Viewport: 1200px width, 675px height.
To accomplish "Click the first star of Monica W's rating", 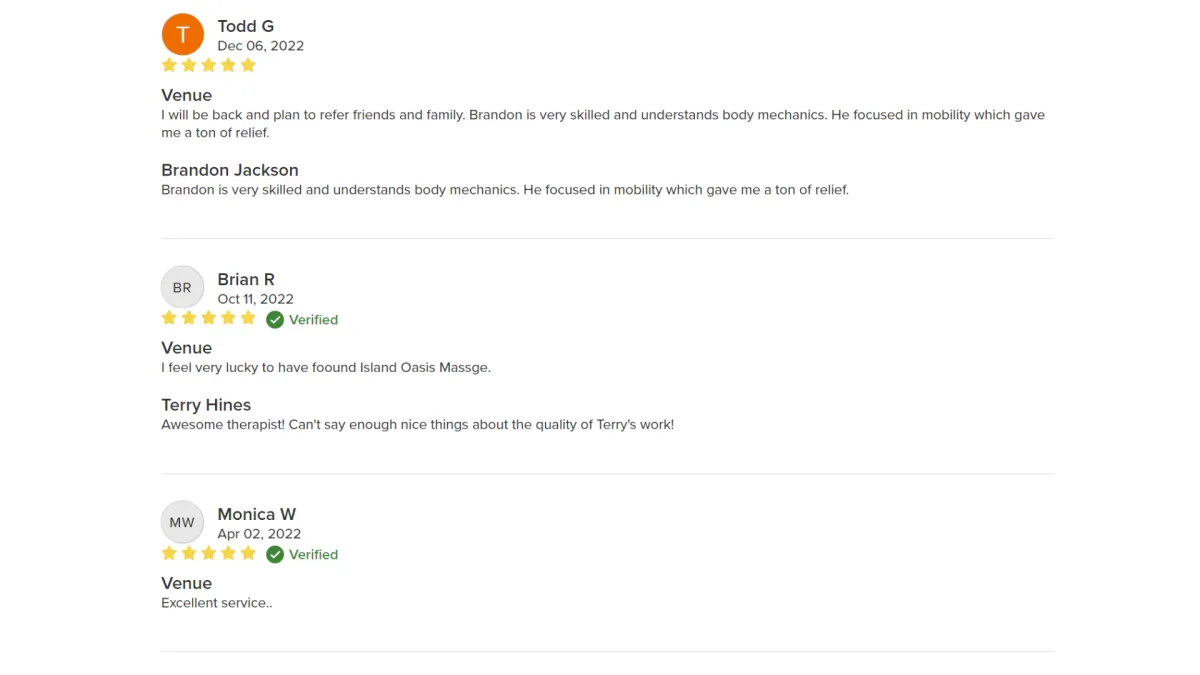I will [x=169, y=553].
